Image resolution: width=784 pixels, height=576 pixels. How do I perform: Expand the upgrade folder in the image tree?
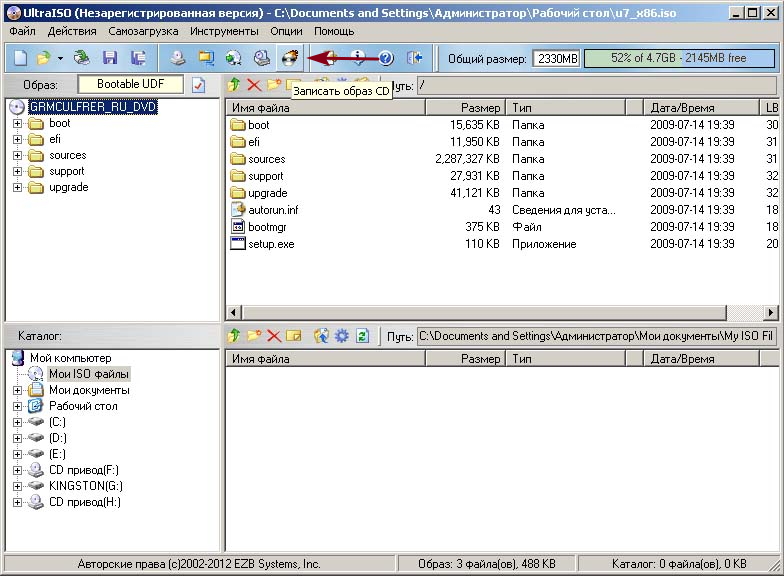18,188
